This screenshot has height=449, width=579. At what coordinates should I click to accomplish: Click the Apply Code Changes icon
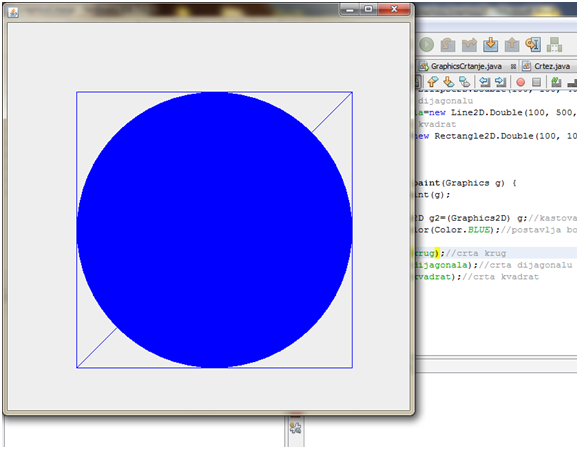[554, 45]
